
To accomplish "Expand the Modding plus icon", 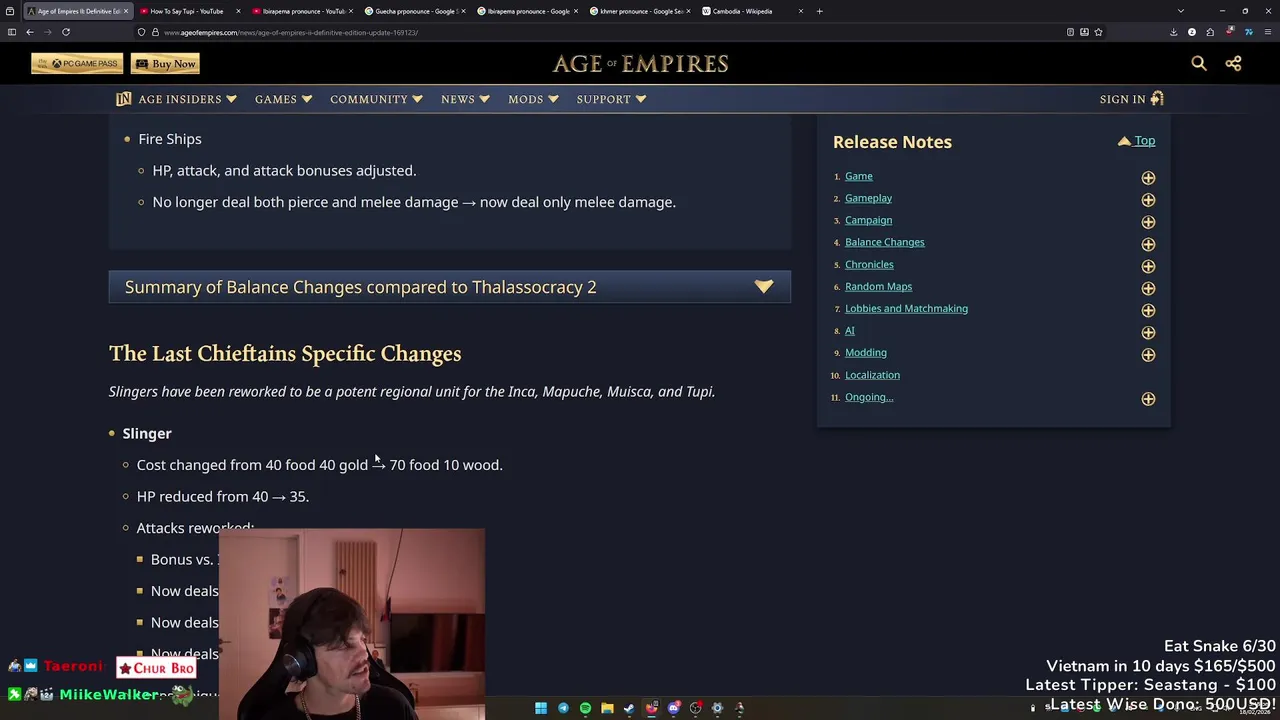I will click(x=1148, y=354).
